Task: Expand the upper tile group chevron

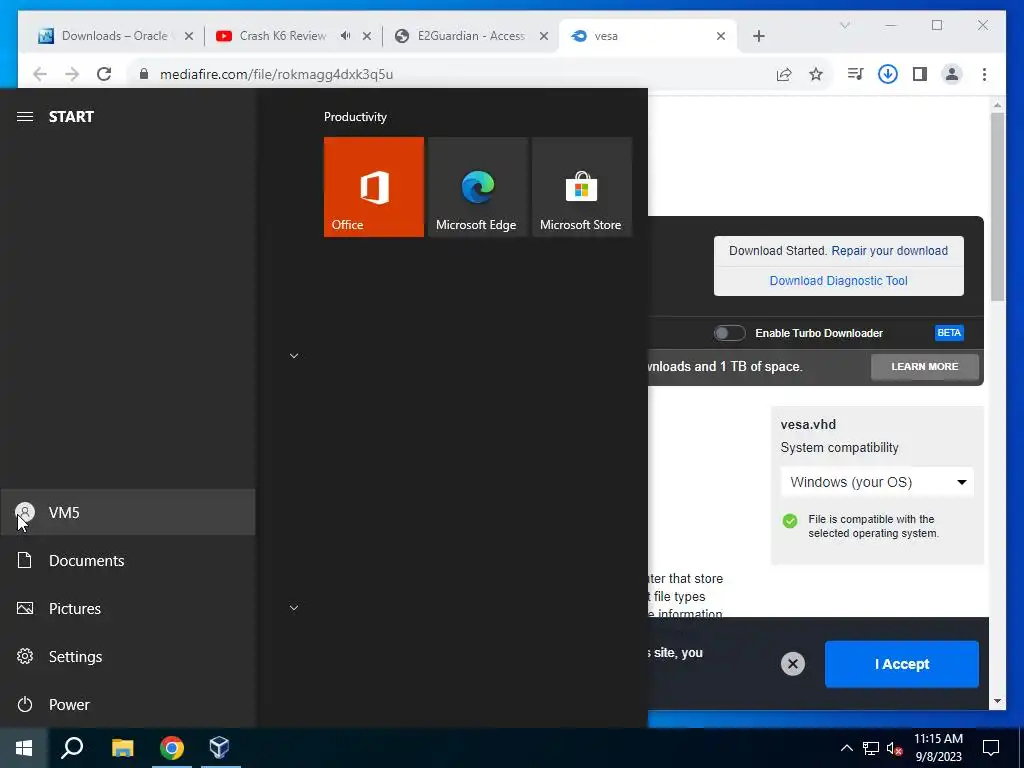Action: (294, 356)
